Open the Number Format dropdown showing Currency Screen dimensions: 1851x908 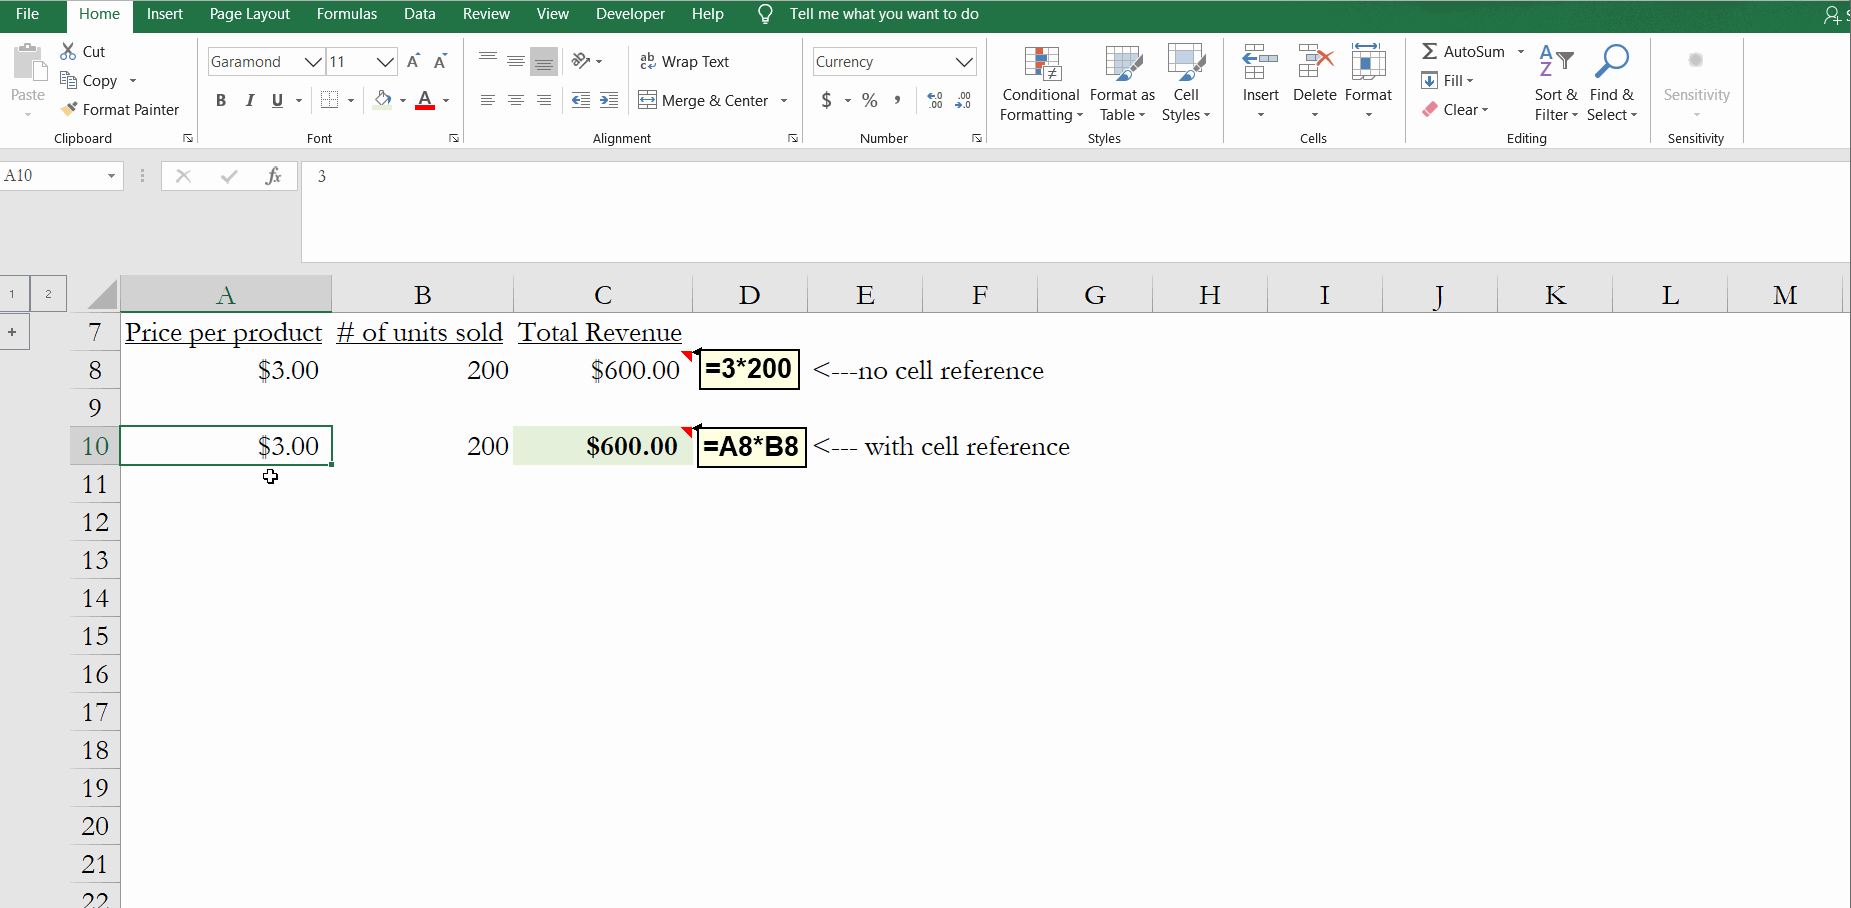[x=893, y=61]
